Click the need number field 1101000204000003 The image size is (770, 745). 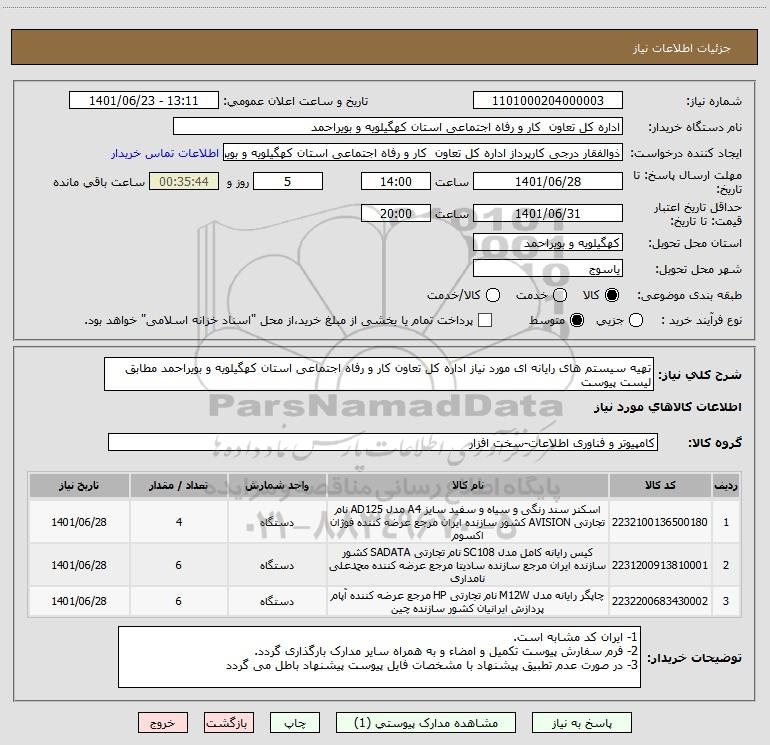[548, 101]
